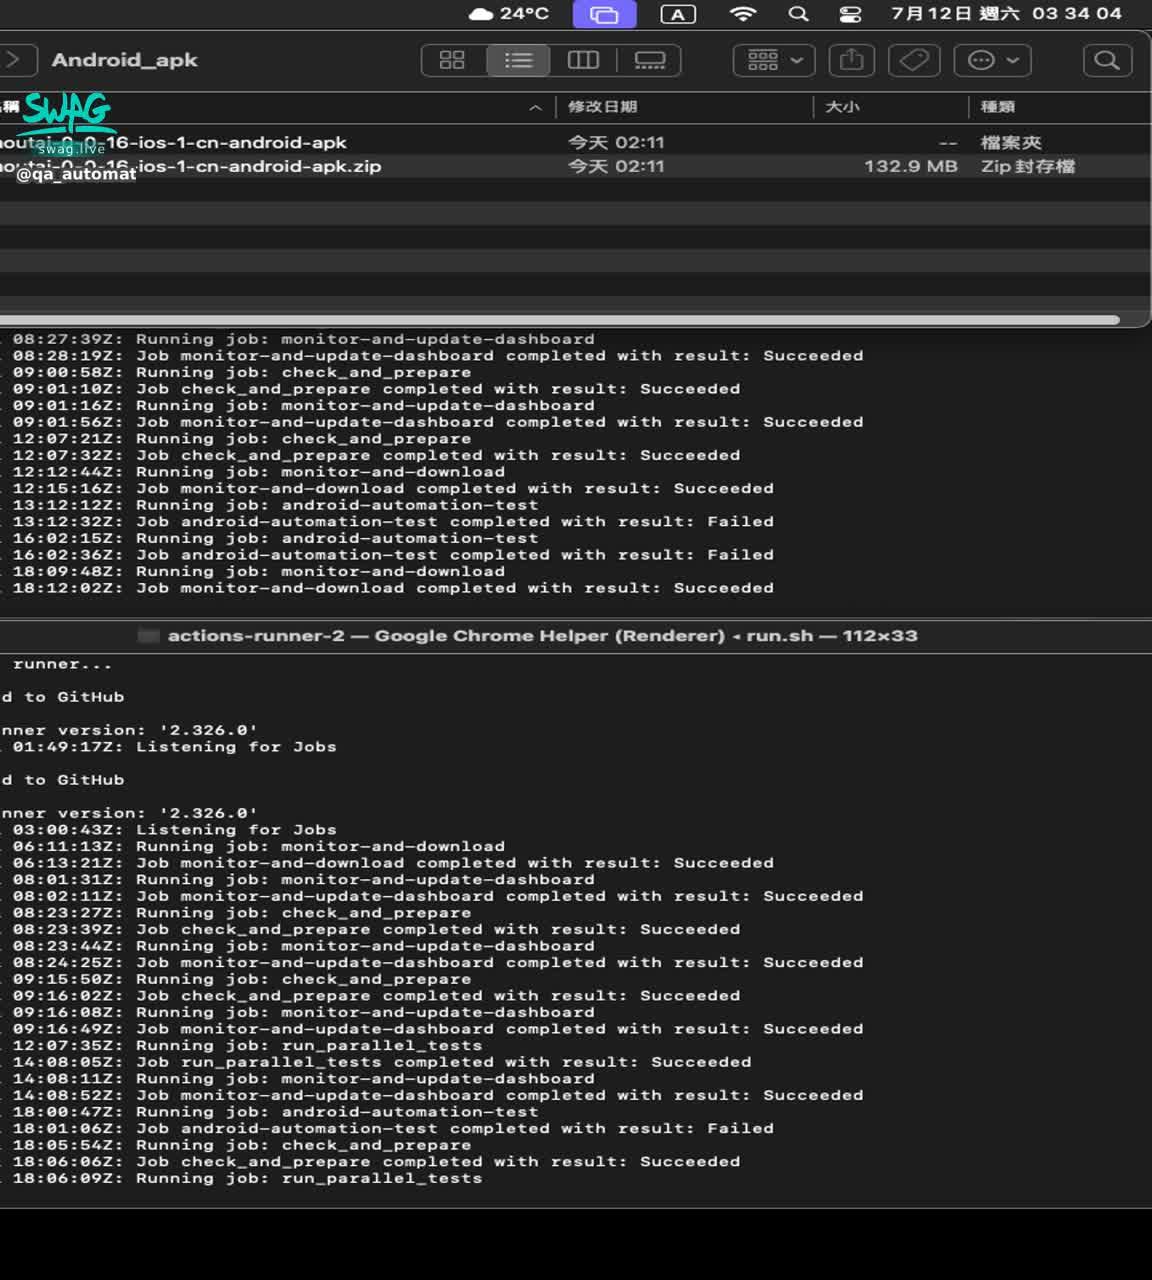Click the 檔案夾 kind cell

pos(1011,142)
